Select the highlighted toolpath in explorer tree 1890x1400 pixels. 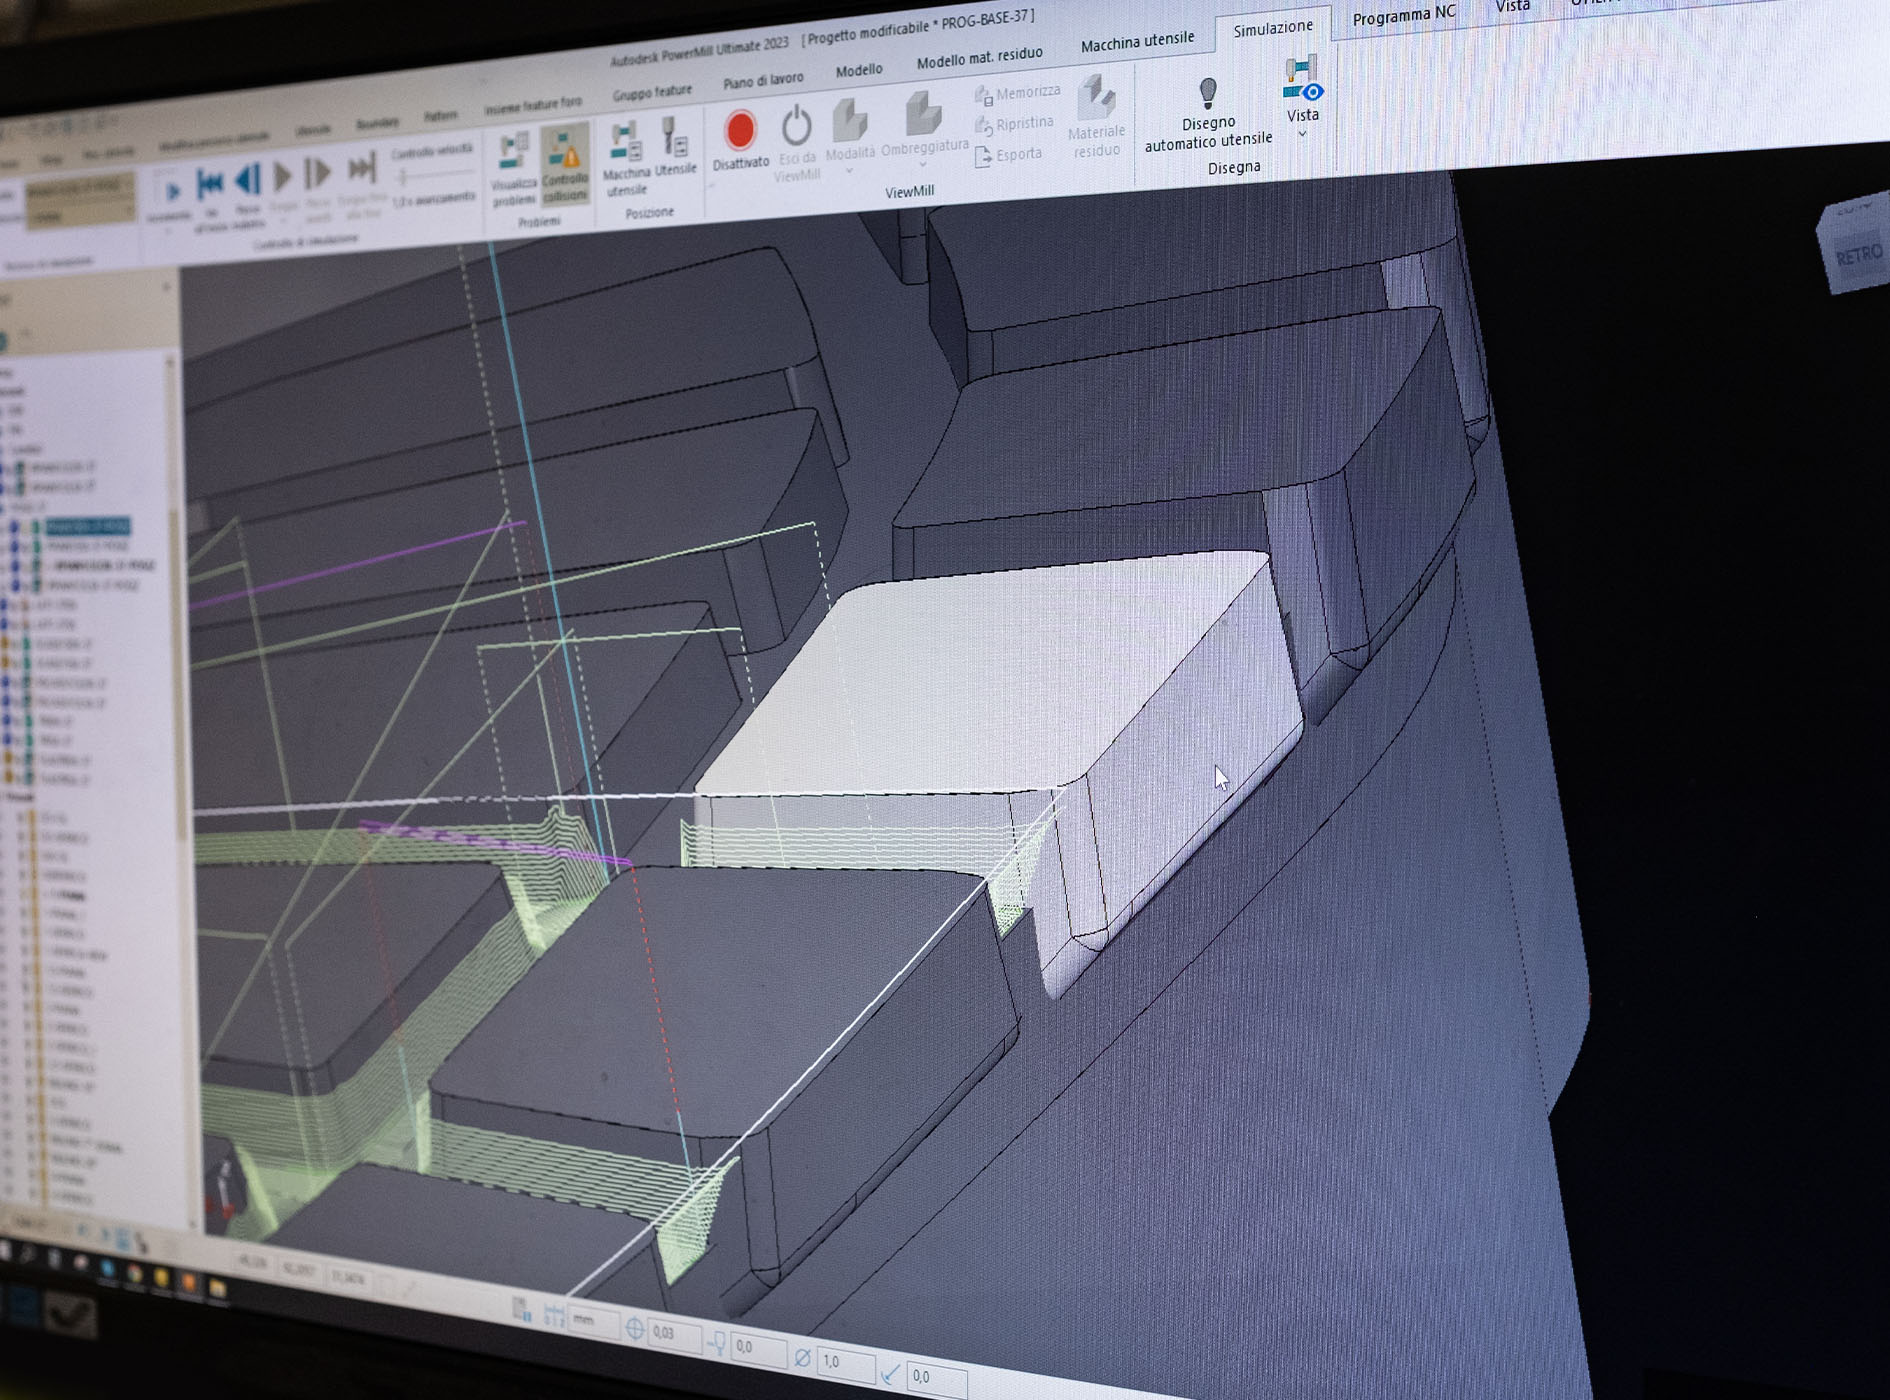88,526
